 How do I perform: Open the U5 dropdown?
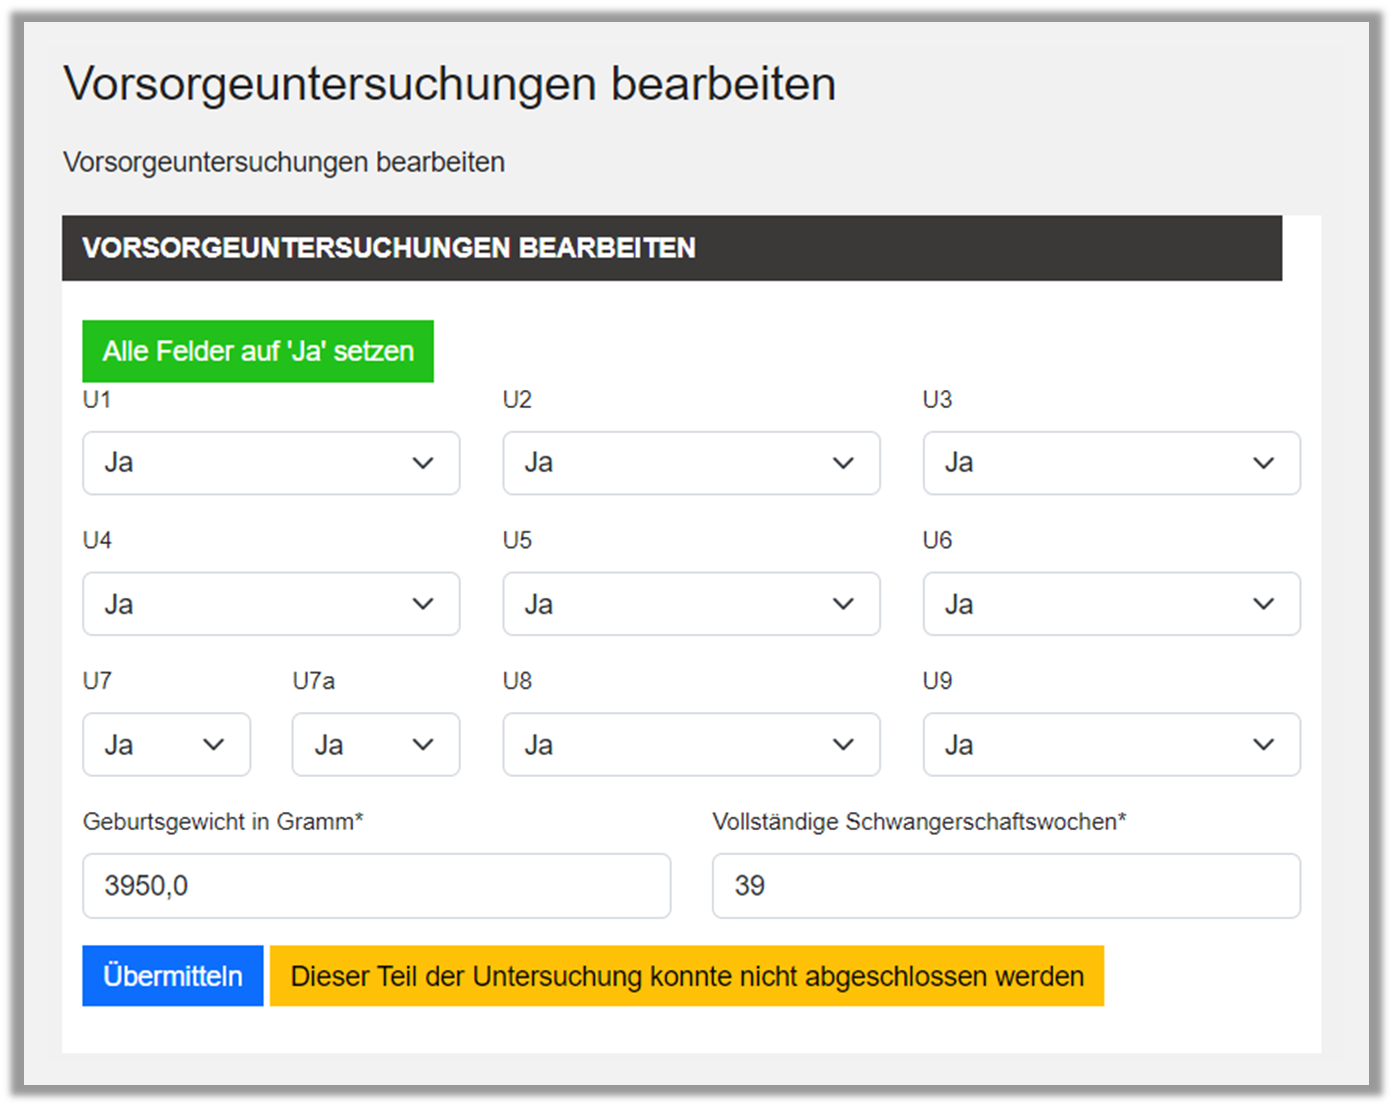[x=690, y=604]
